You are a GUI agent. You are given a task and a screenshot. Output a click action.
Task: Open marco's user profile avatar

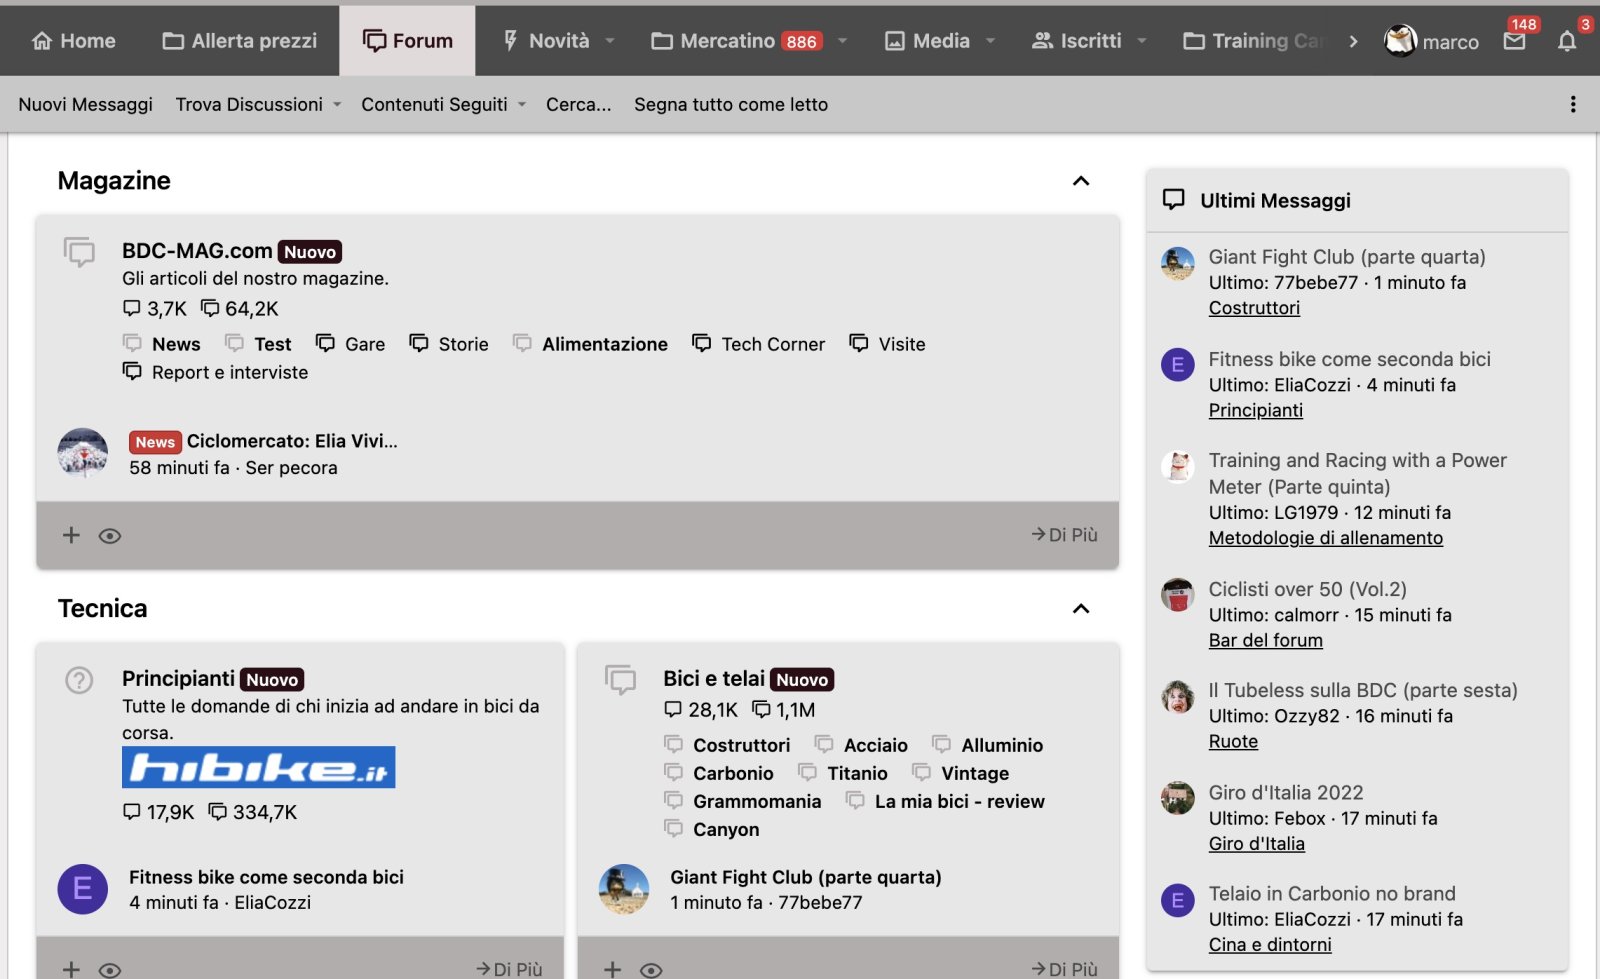[1400, 41]
